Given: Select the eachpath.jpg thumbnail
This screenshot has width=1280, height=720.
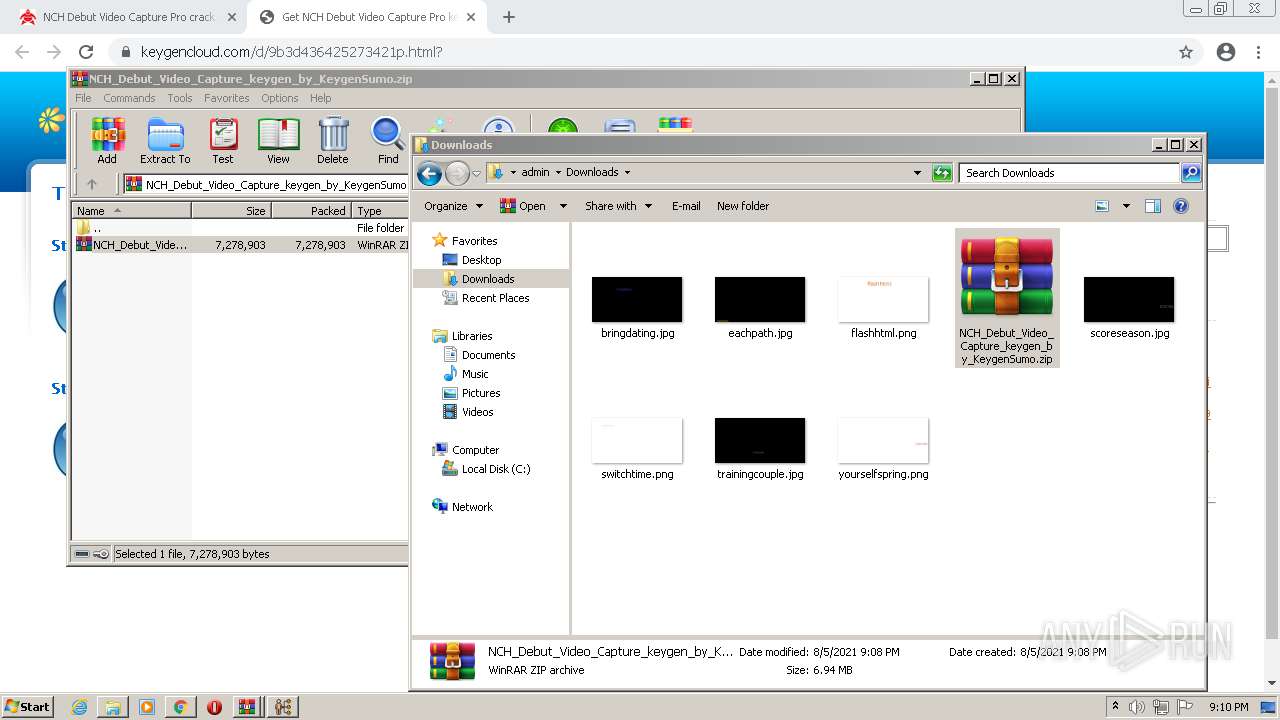Looking at the screenshot, I should click(x=760, y=299).
